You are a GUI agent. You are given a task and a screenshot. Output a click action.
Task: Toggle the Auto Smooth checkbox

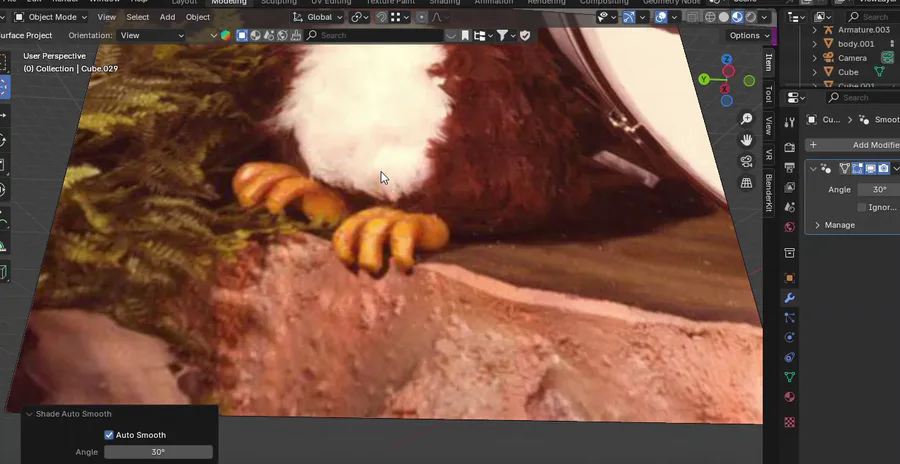[x=108, y=435]
